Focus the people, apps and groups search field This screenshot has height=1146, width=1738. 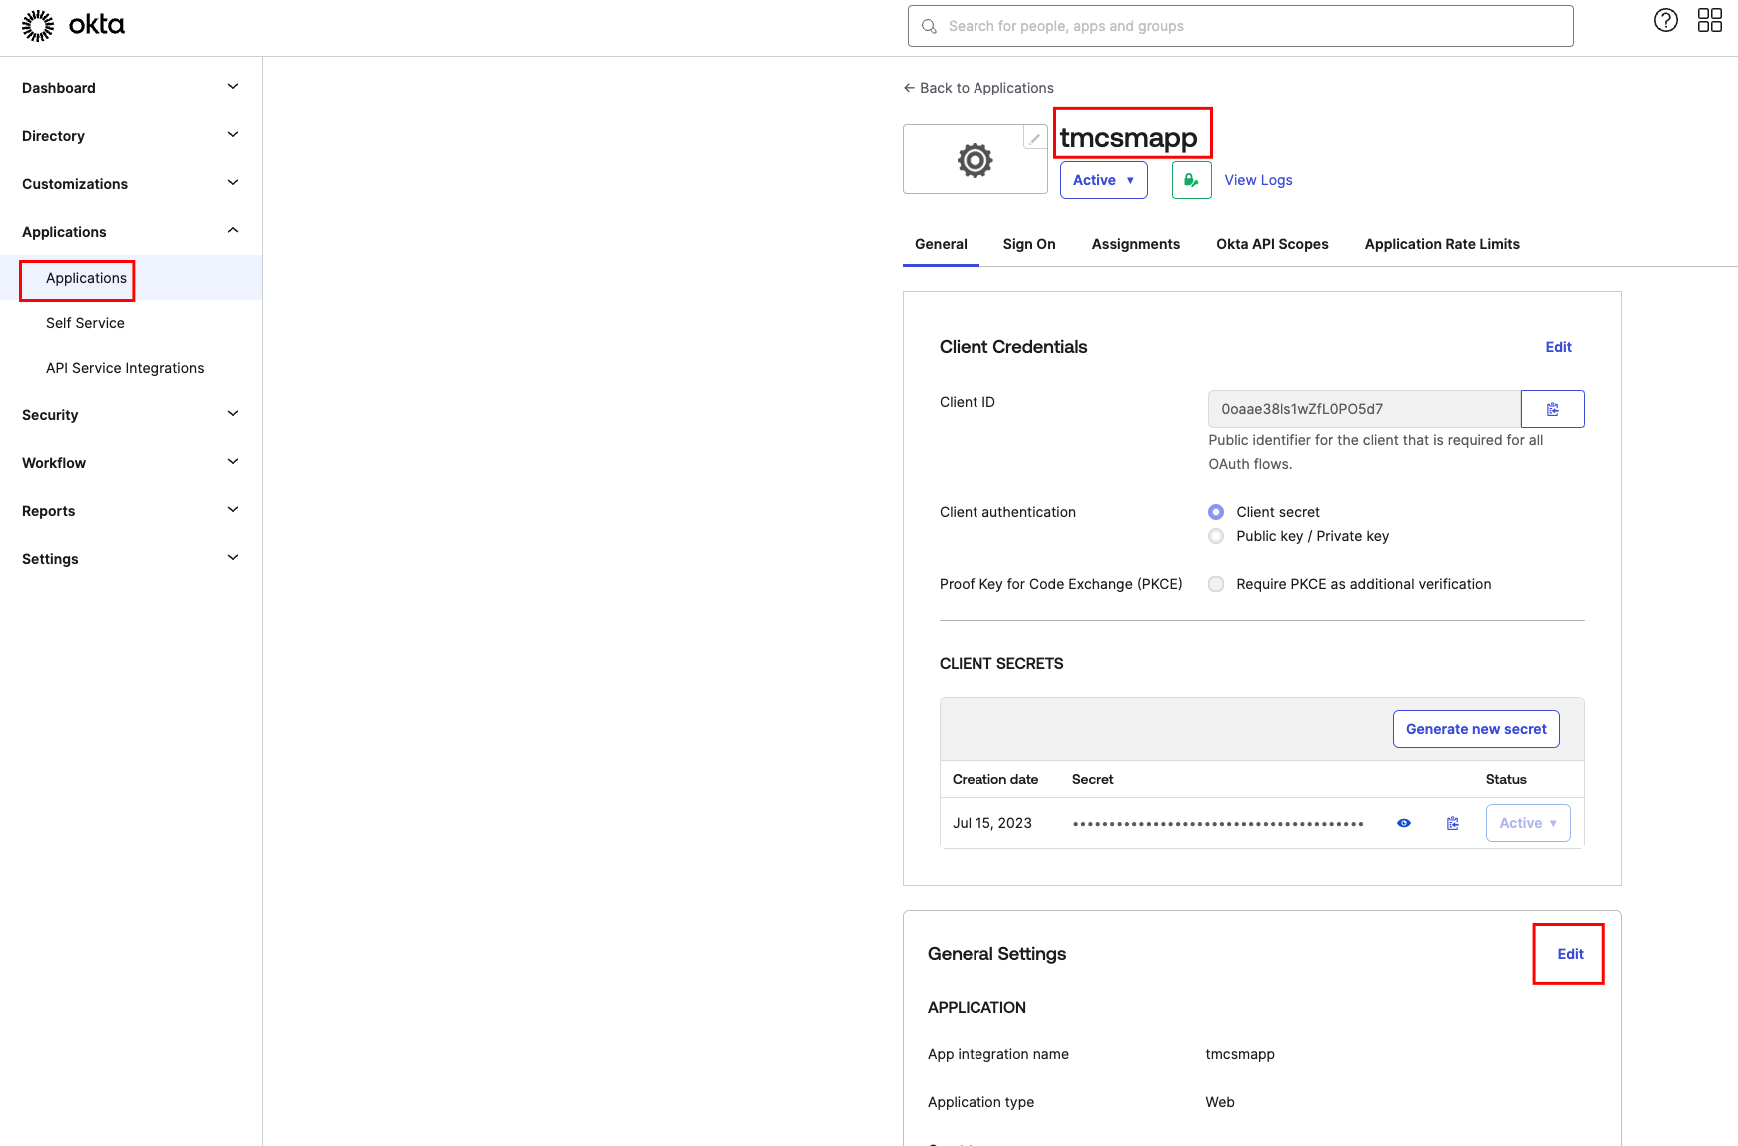(1240, 26)
